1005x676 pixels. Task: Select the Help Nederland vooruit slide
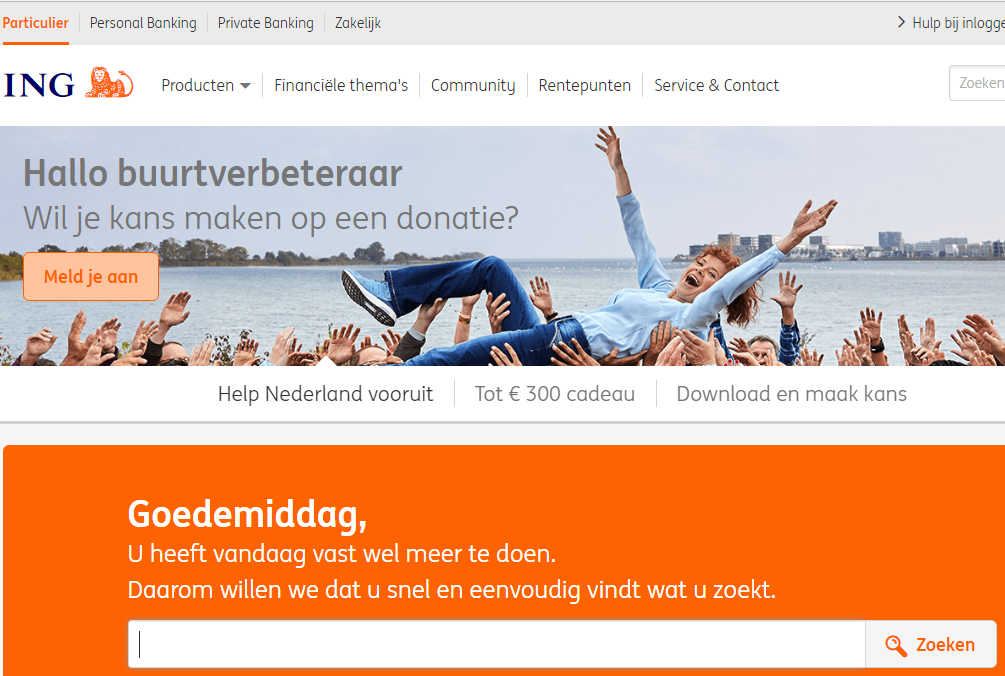click(x=326, y=393)
